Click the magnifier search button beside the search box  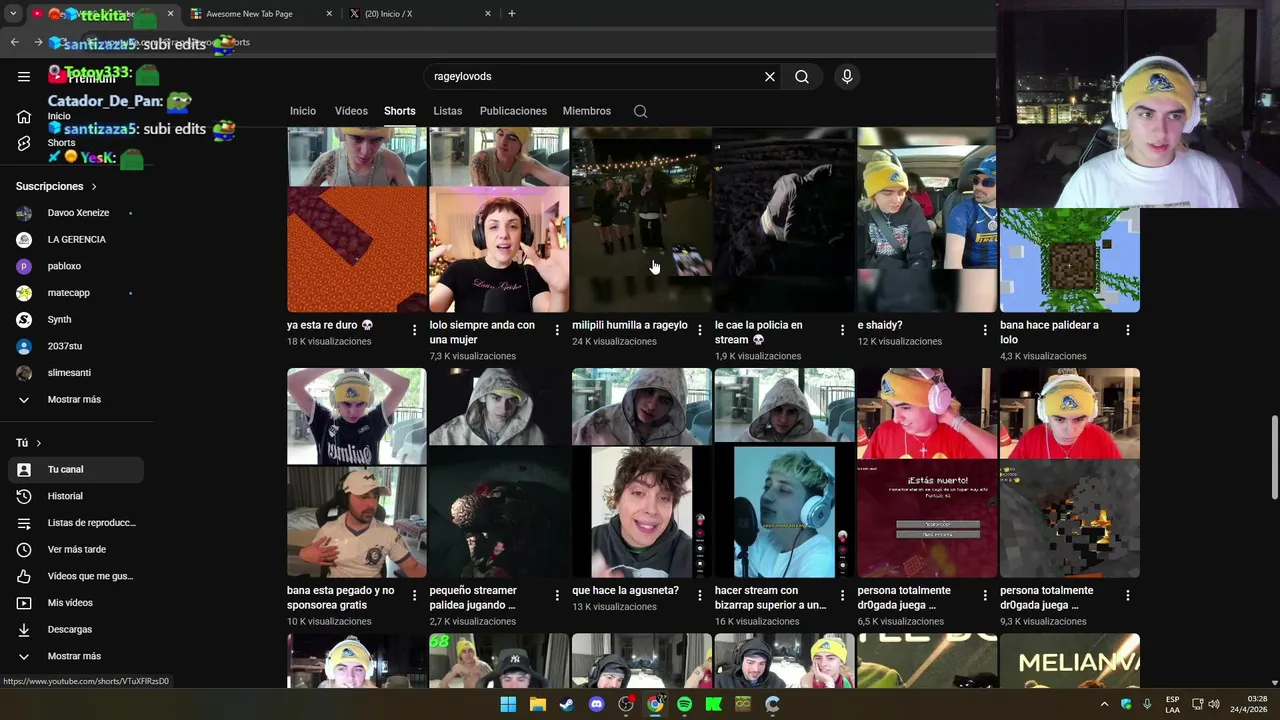[x=802, y=76]
